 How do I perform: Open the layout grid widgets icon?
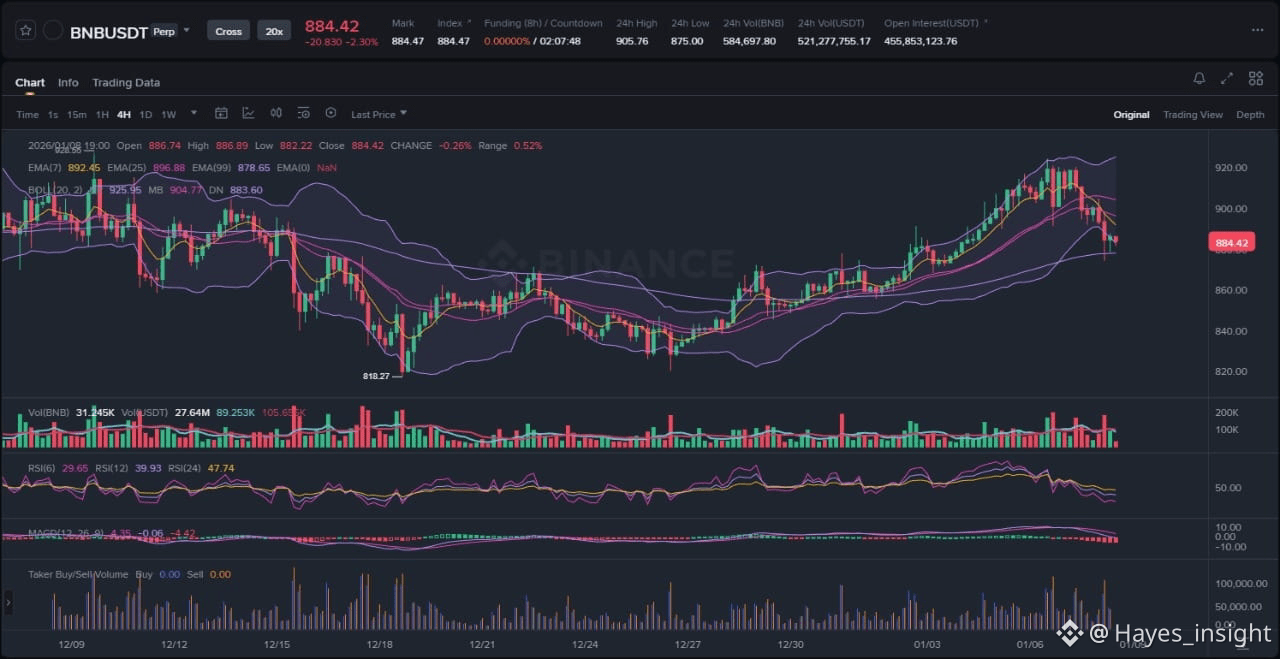tap(1256, 79)
